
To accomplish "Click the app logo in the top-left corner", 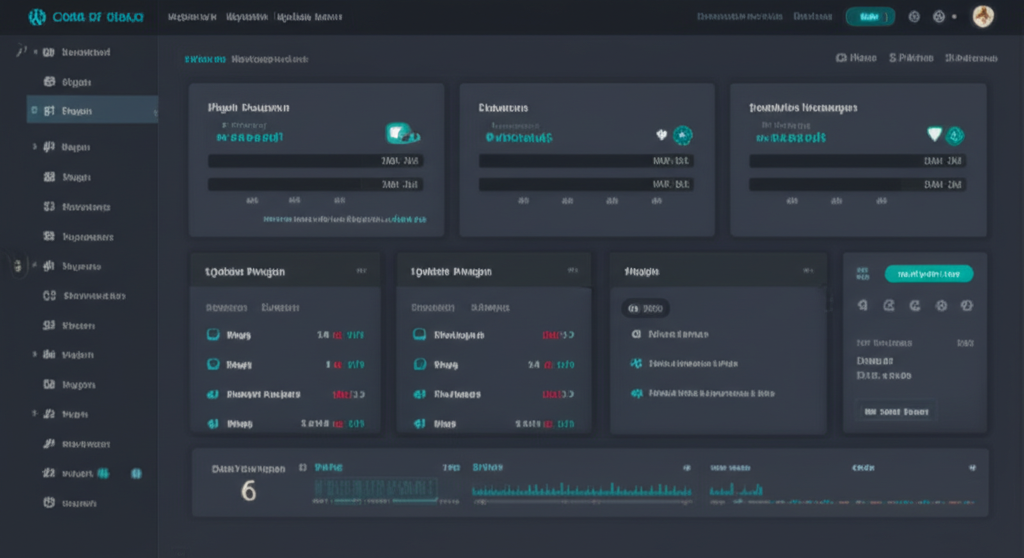I will 37,17.
